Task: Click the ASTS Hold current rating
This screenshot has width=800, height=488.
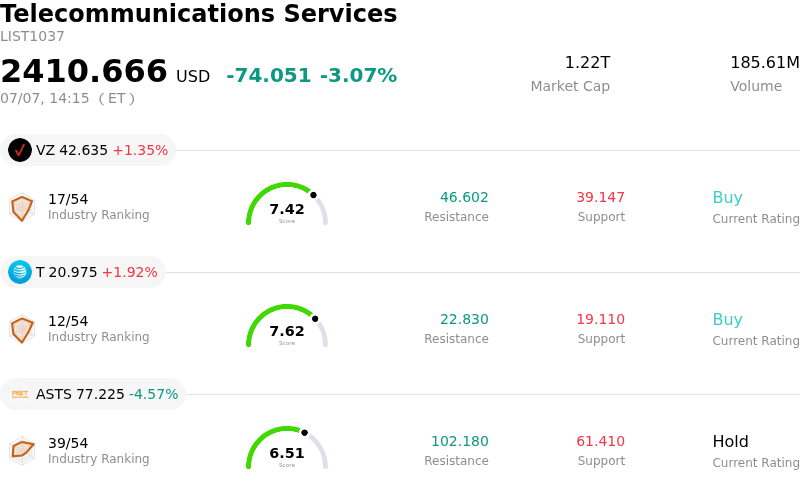Action: [x=731, y=441]
